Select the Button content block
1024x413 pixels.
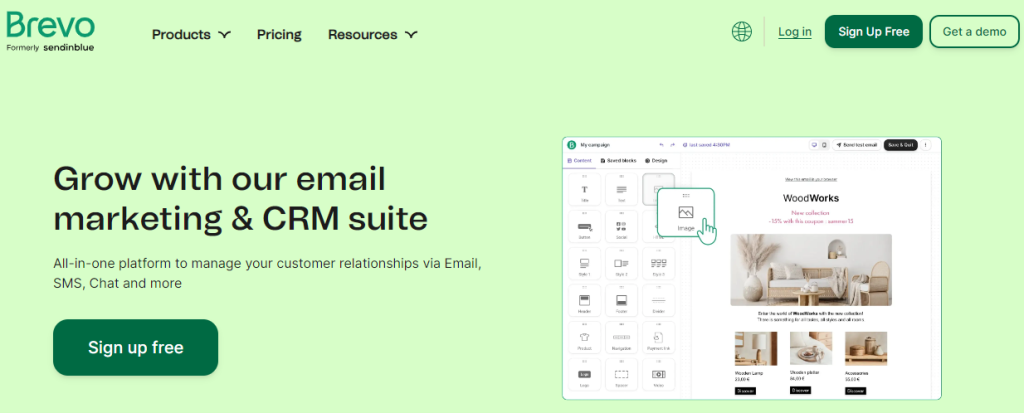(584, 227)
